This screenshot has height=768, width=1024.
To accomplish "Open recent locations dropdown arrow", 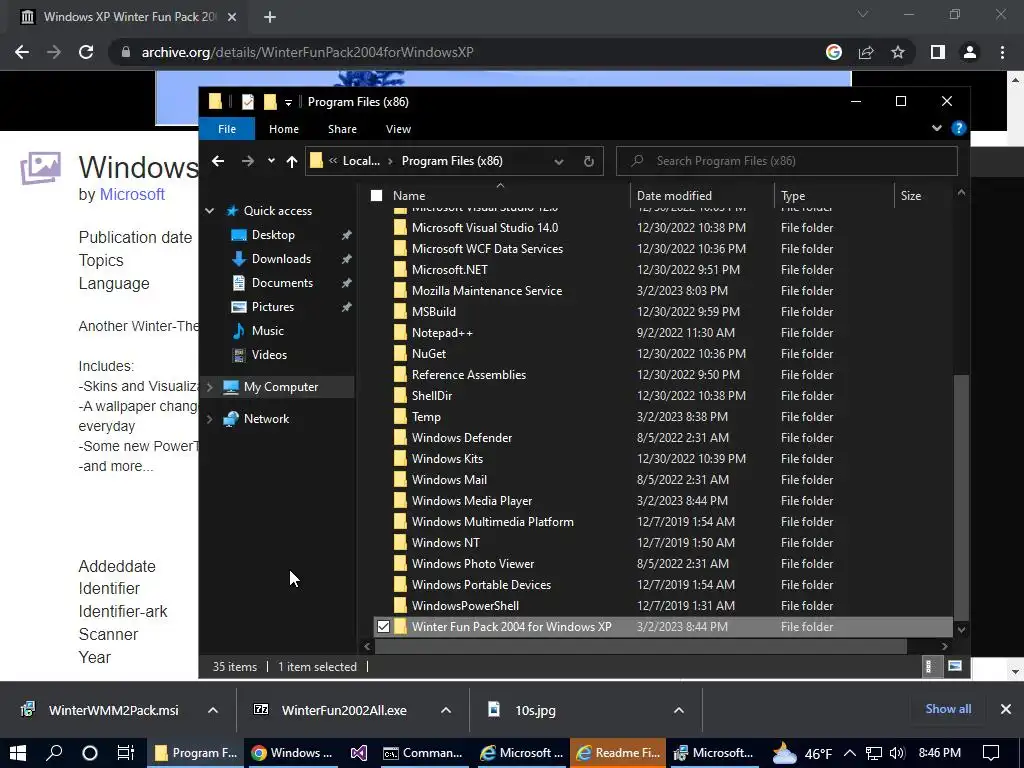I will tap(271, 161).
